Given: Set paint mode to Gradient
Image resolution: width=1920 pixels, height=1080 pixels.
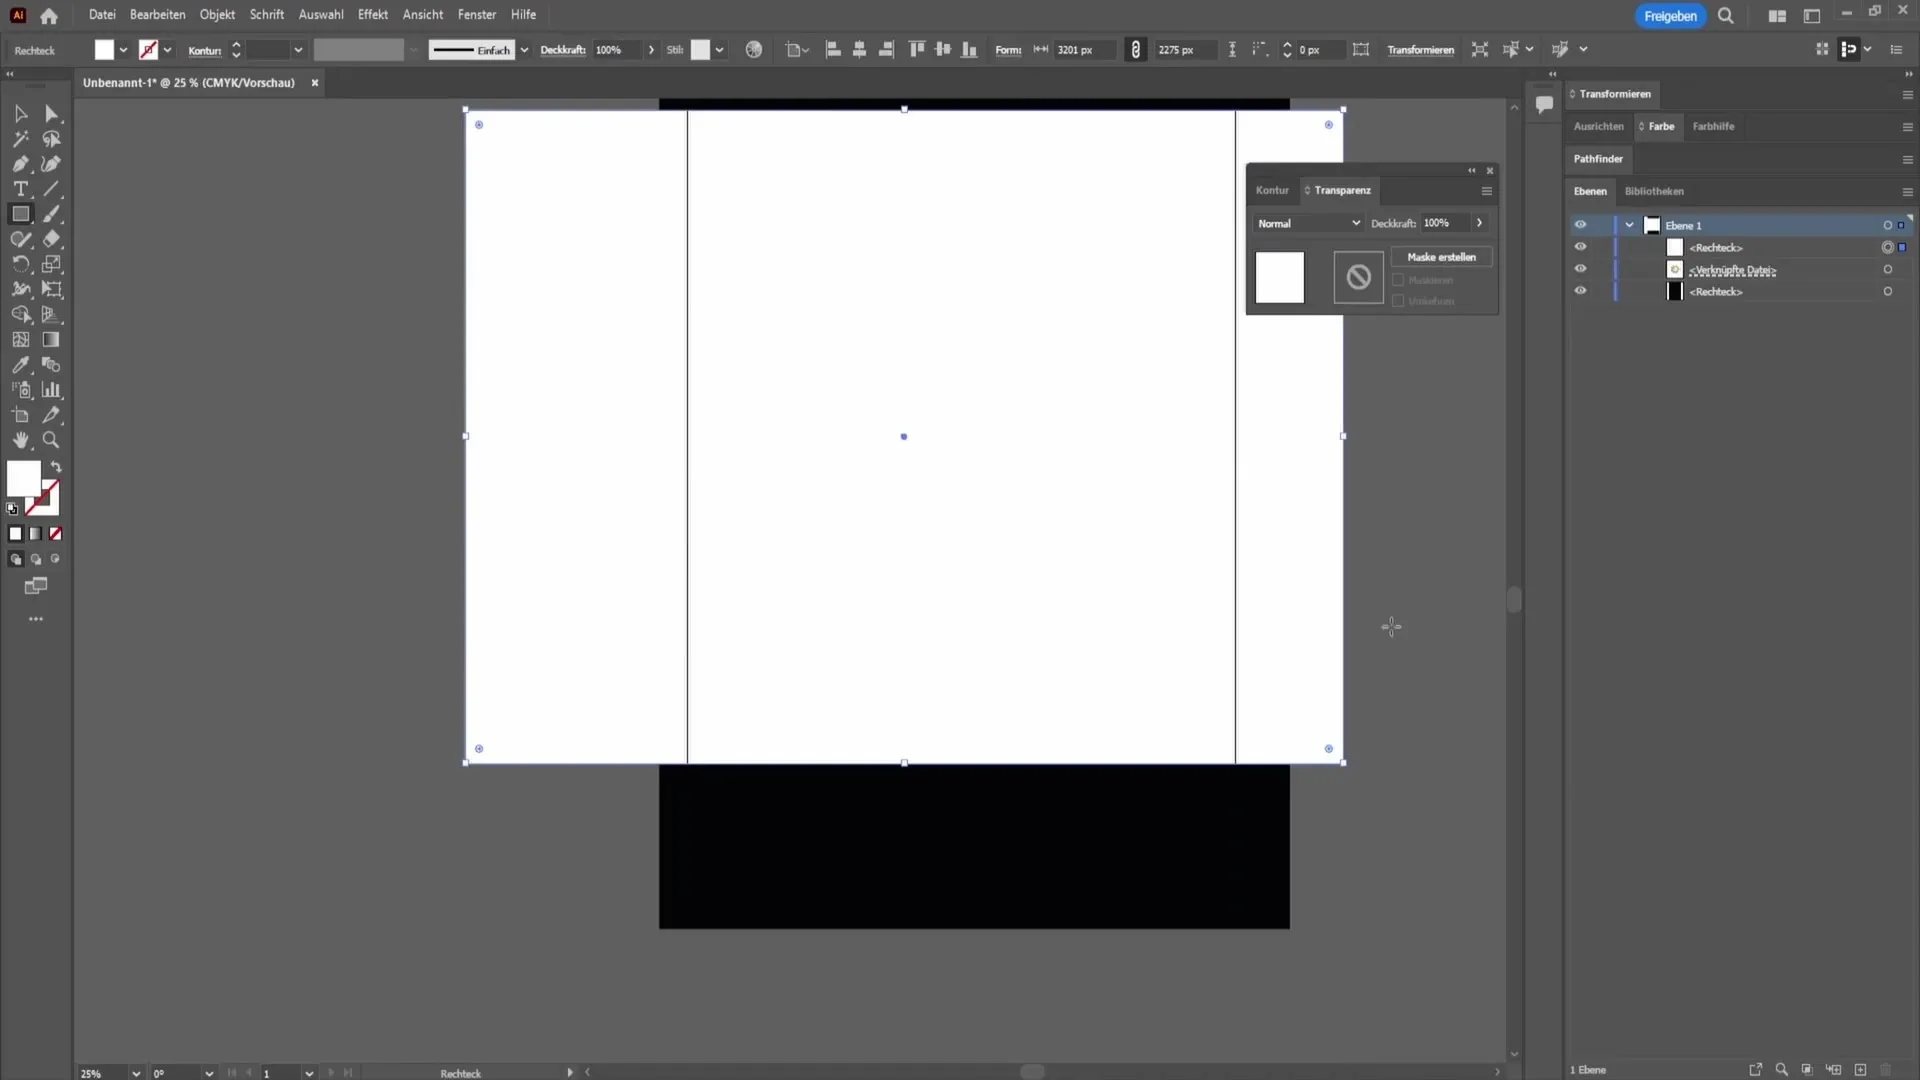Looking at the screenshot, I should pyautogui.click(x=36, y=534).
